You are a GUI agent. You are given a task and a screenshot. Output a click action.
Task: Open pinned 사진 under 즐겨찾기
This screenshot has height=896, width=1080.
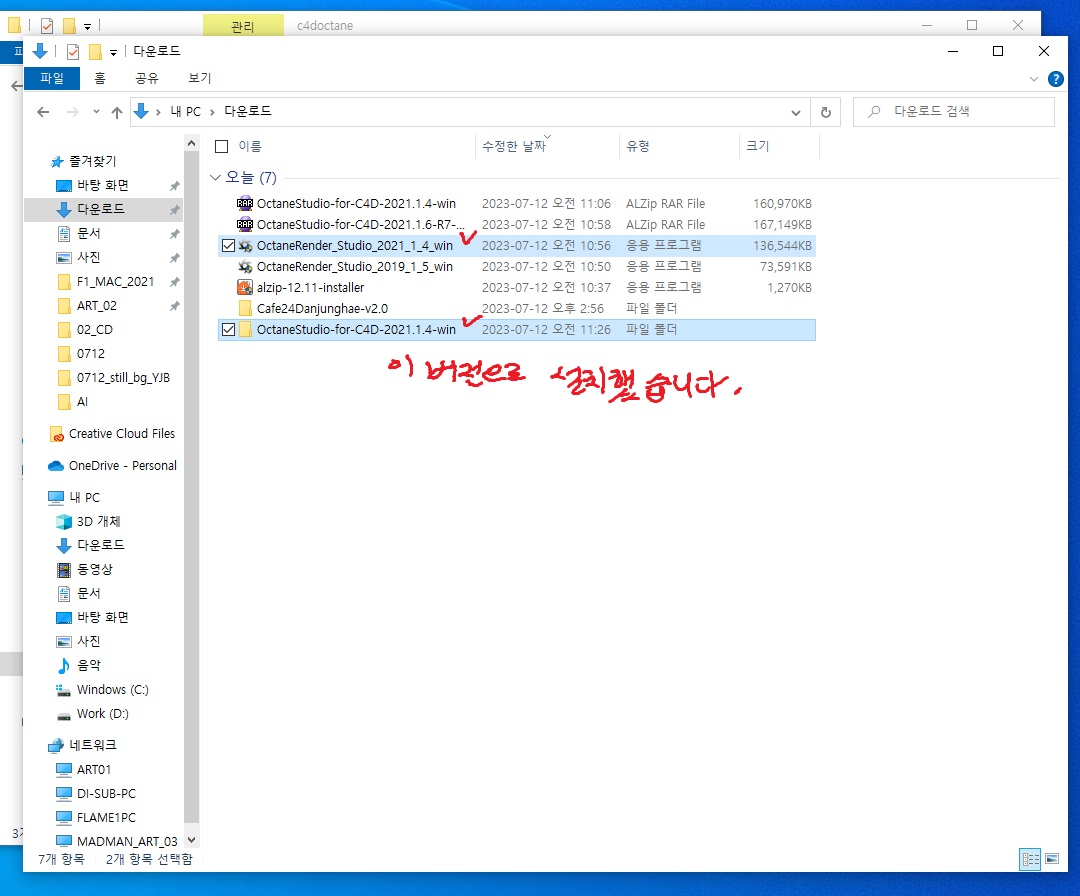(89, 258)
